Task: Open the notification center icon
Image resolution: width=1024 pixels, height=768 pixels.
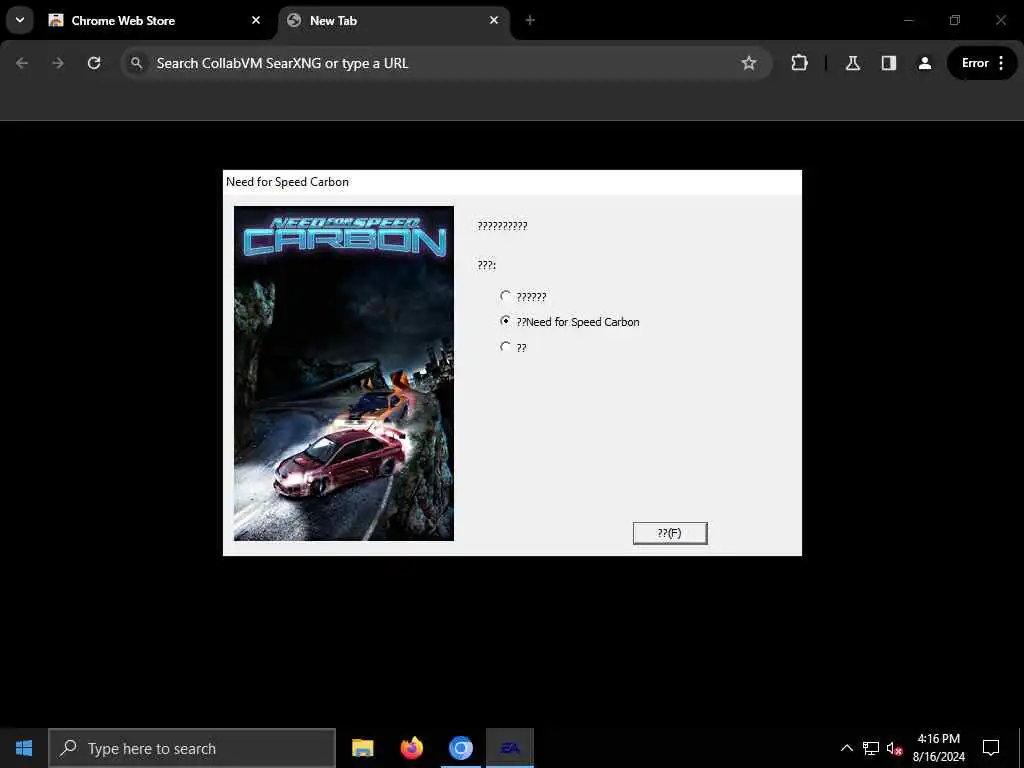Action: (991, 748)
